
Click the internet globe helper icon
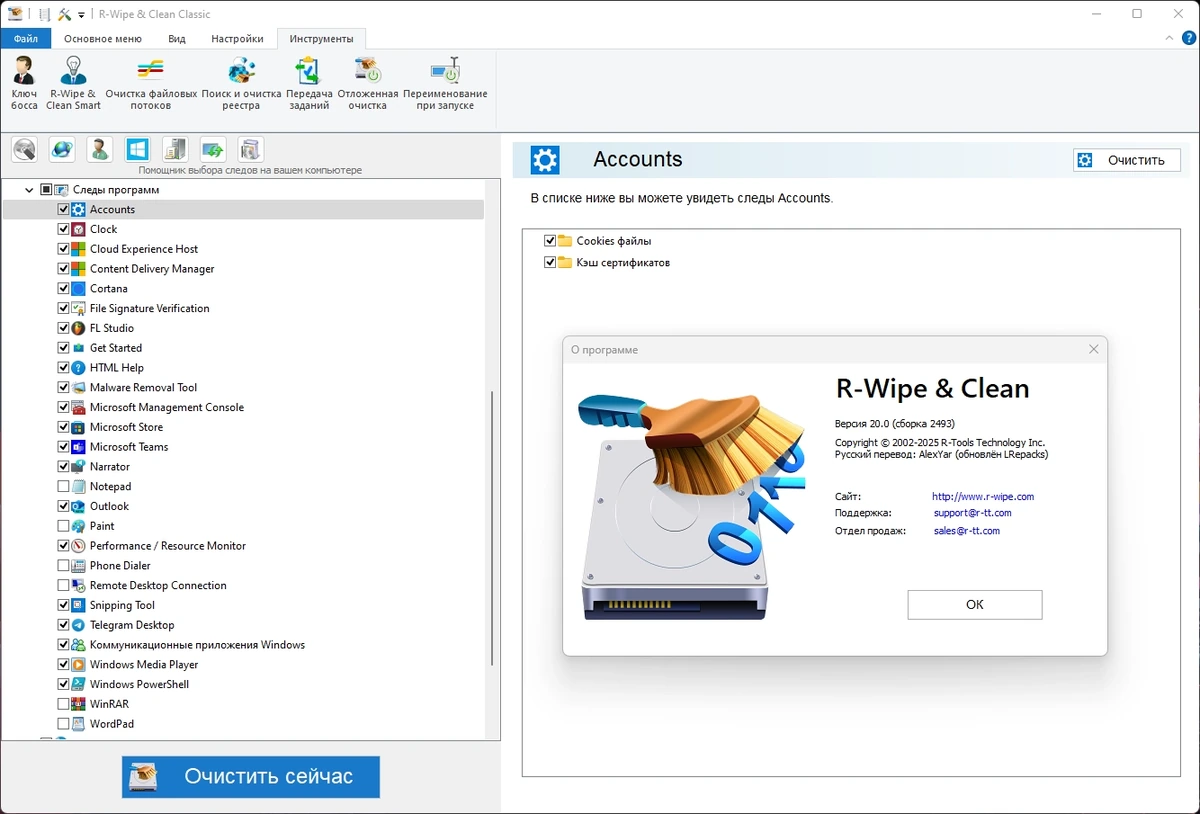pos(62,150)
